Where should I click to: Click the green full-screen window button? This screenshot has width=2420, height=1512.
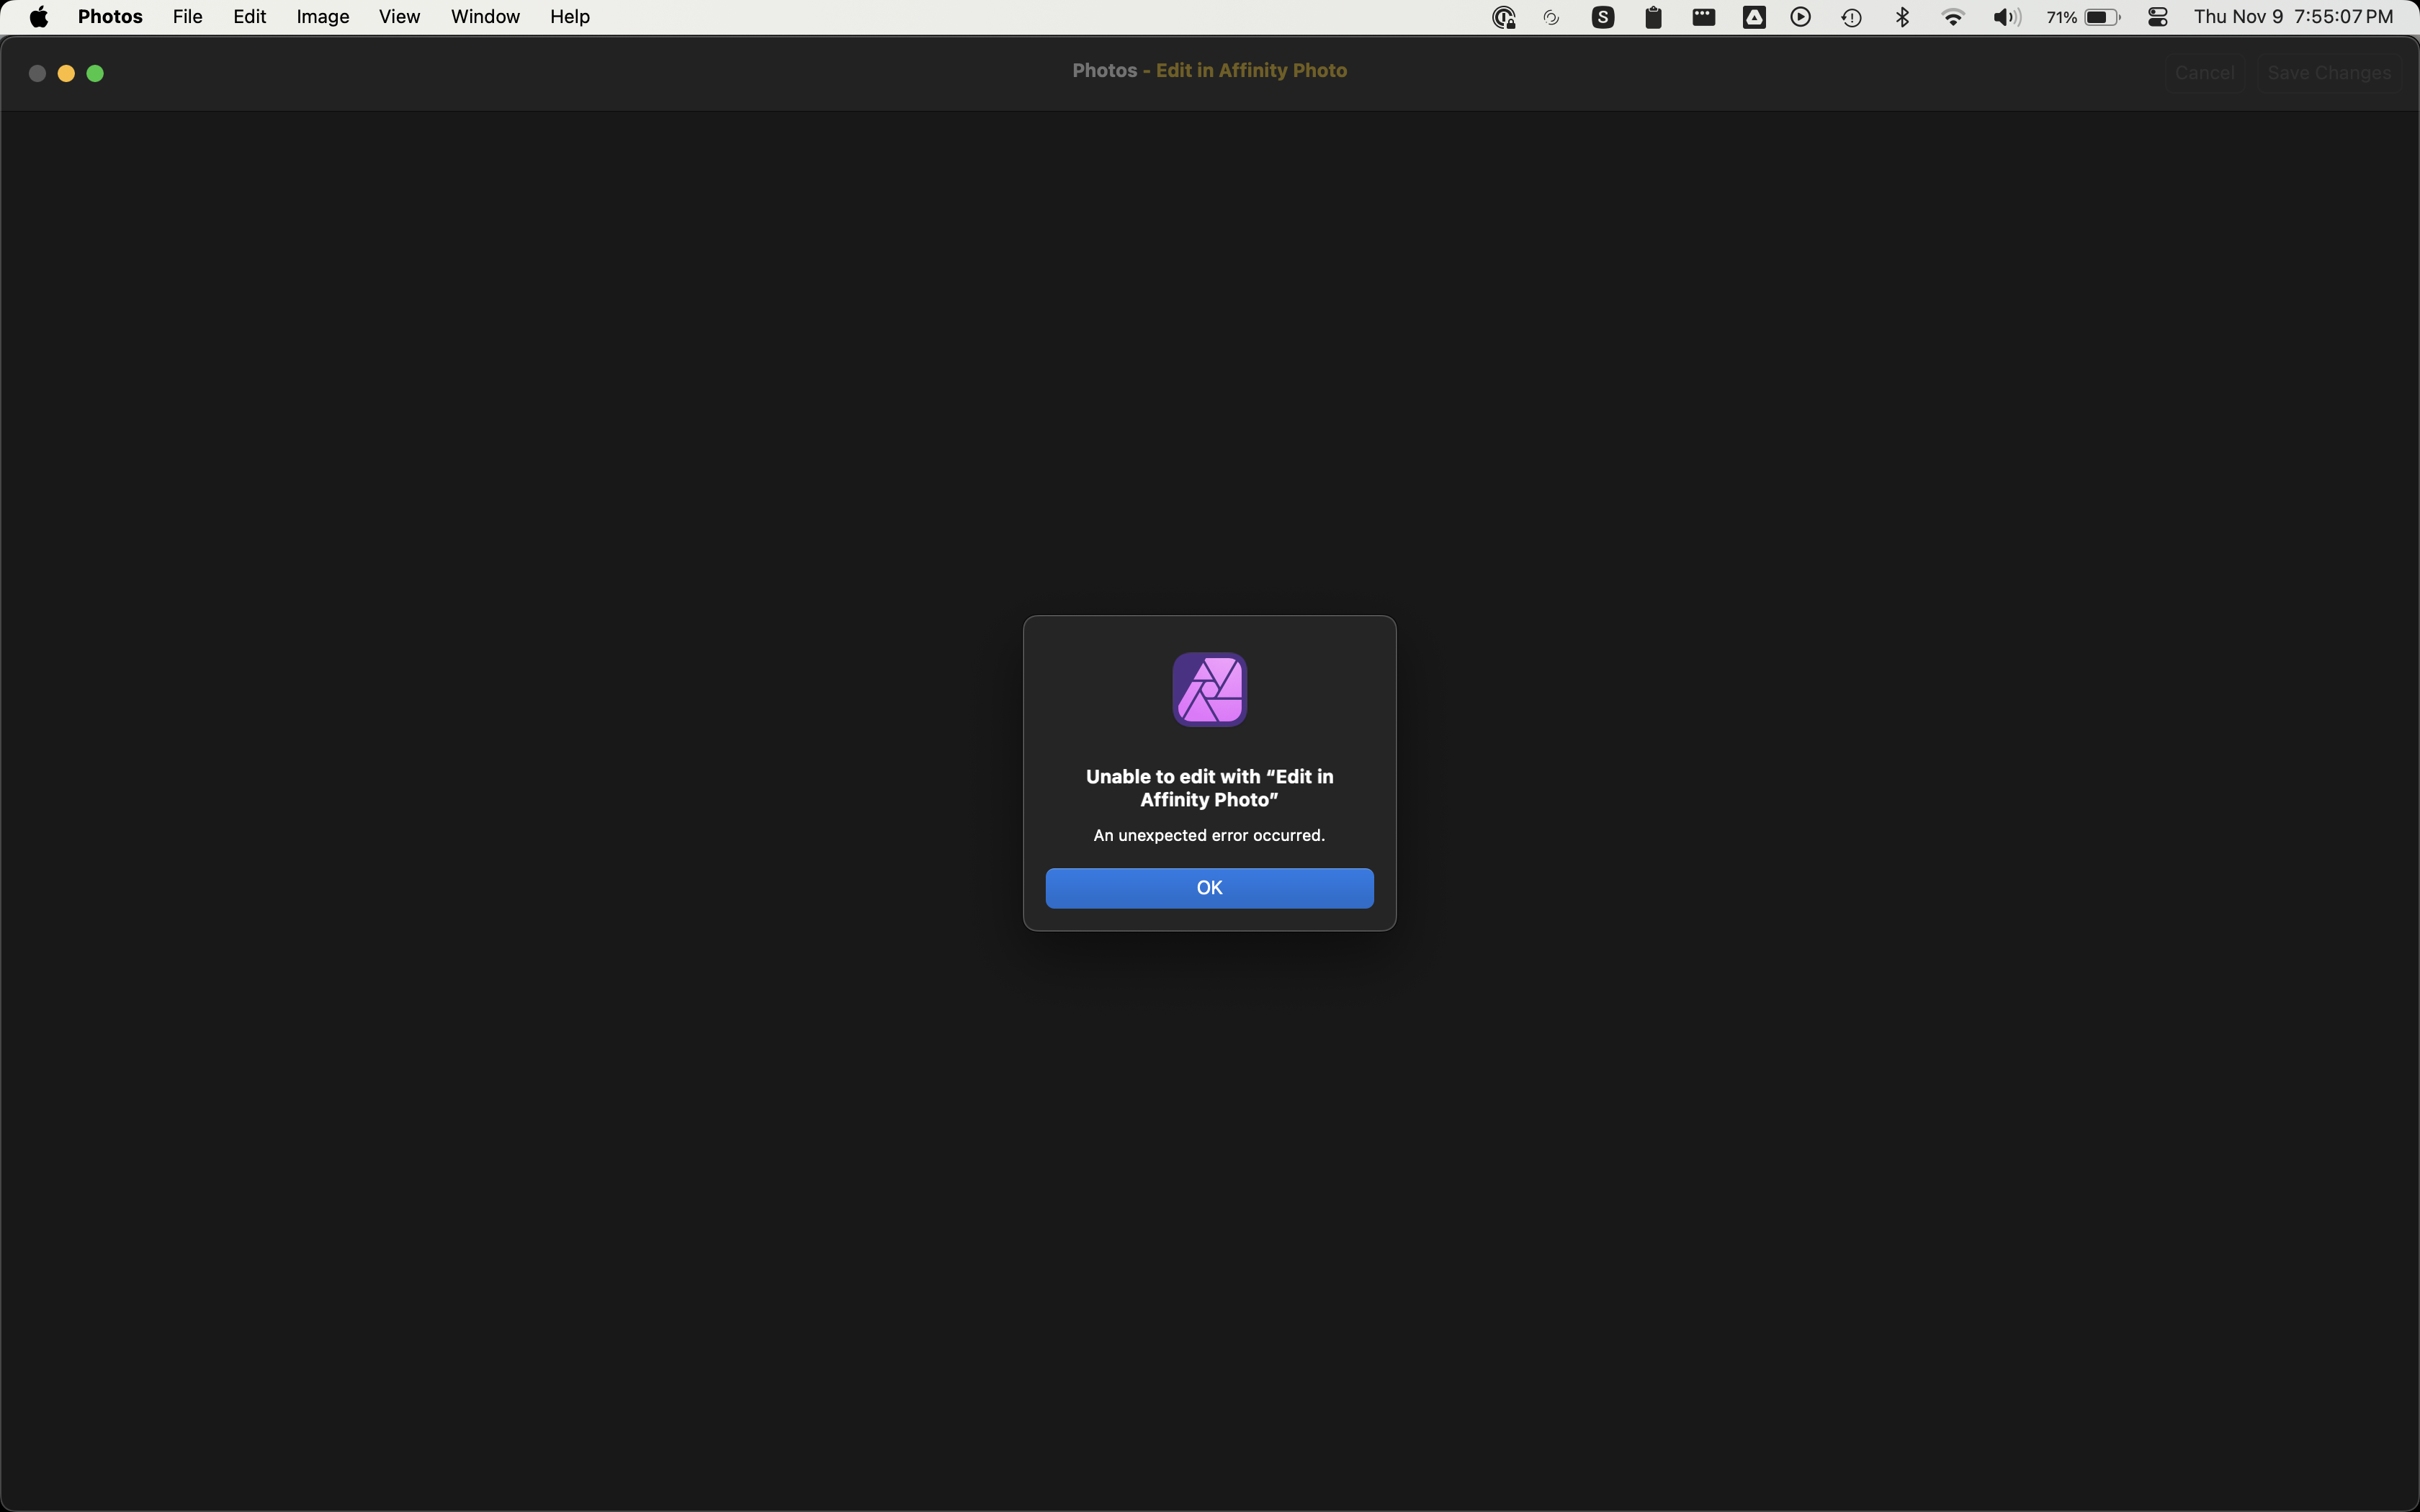pyautogui.click(x=95, y=73)
